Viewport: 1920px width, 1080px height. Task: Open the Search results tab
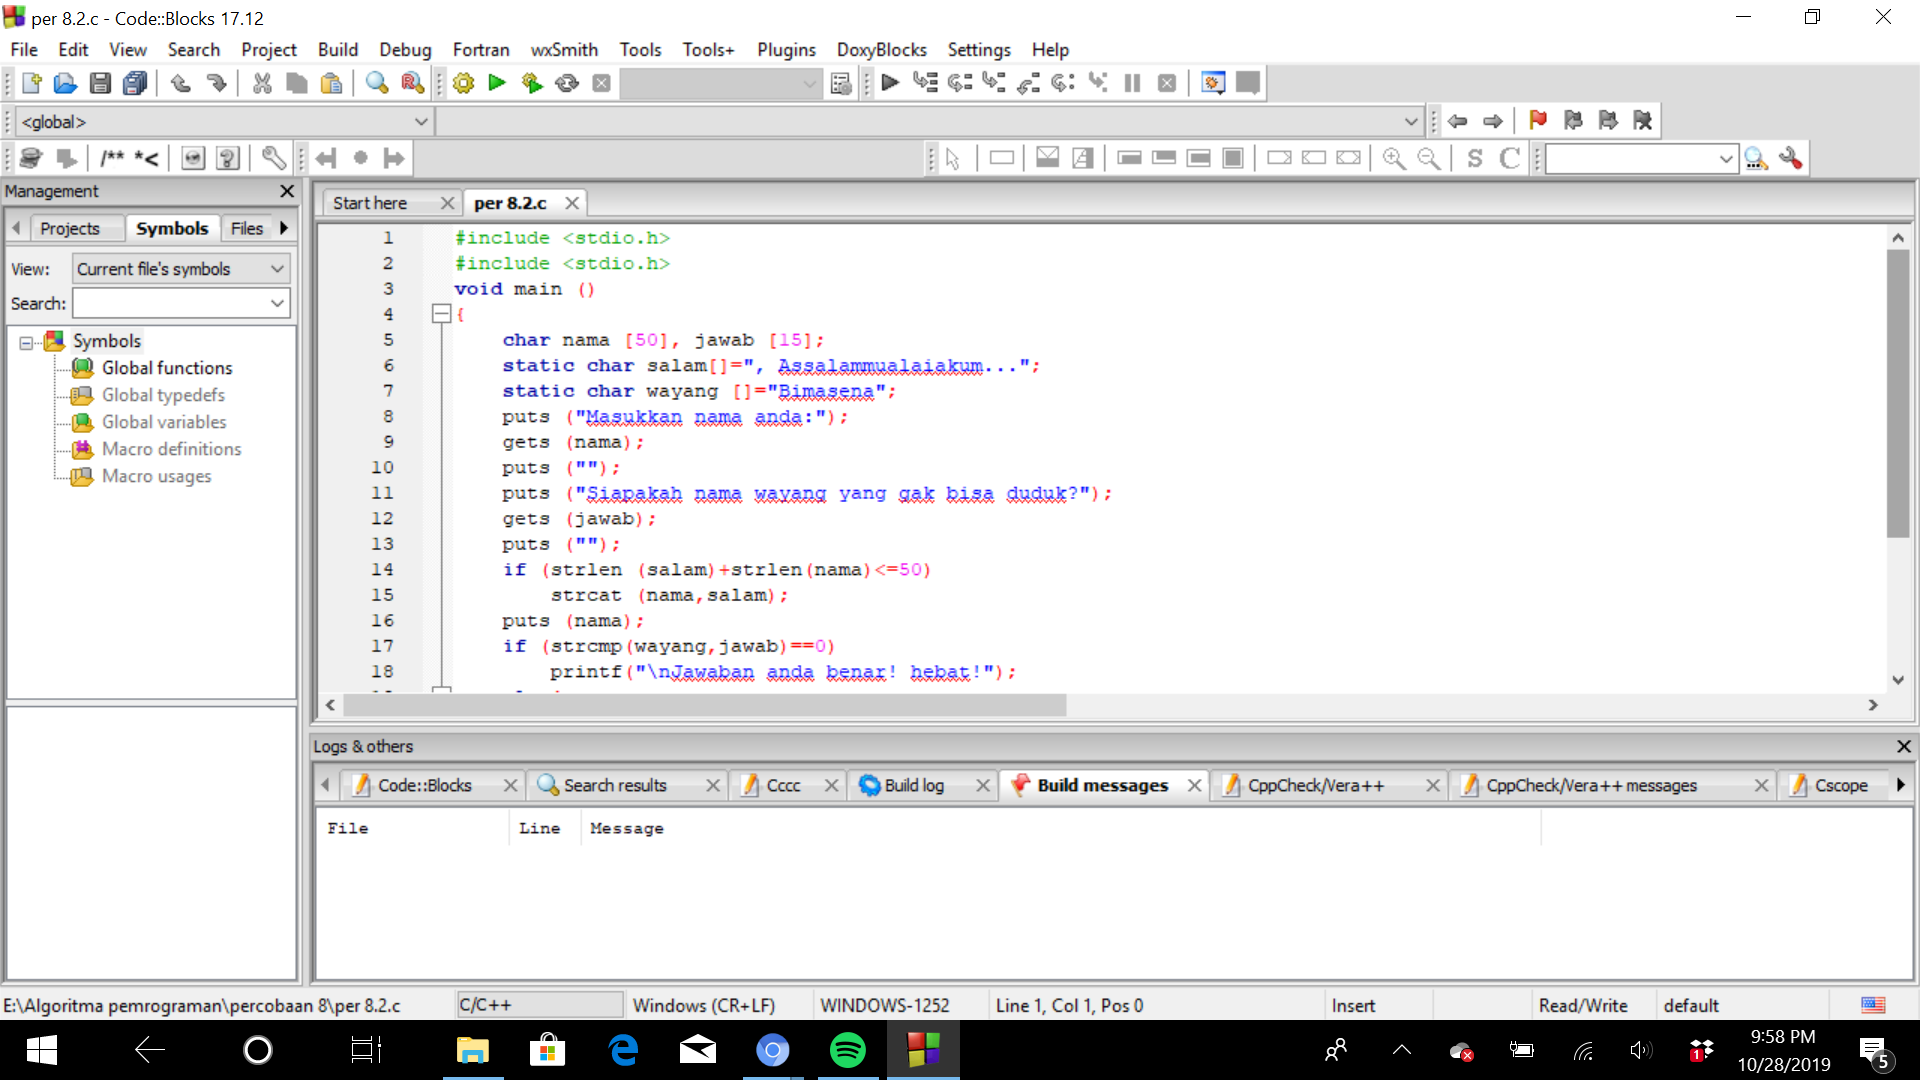pyautogui.click(x=615, y=785)
